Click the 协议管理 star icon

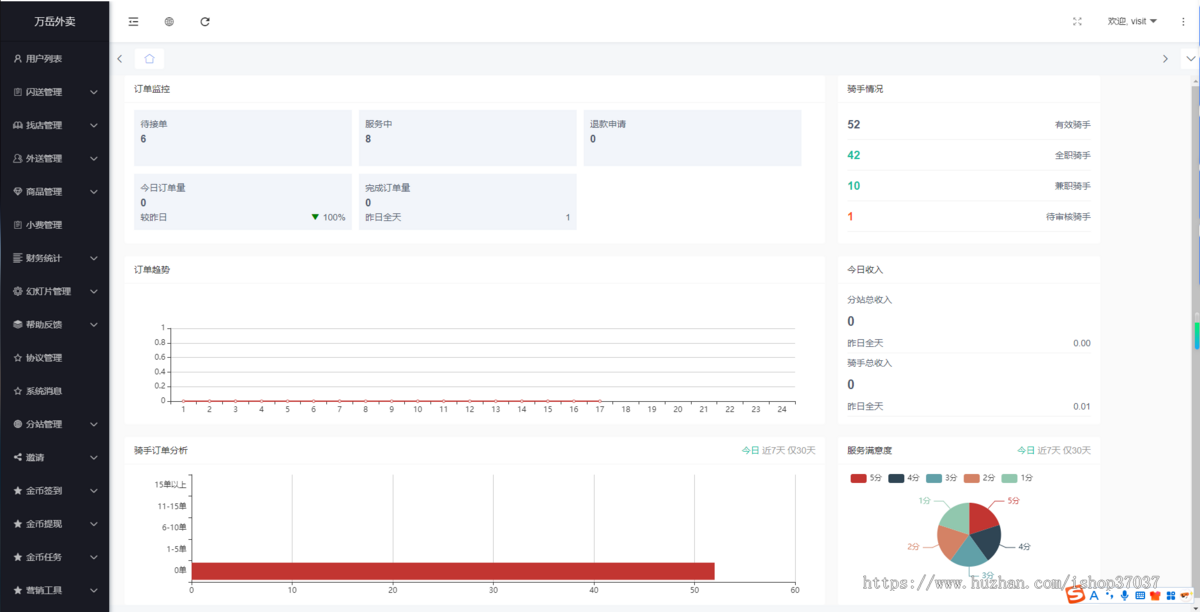point(18,357)
